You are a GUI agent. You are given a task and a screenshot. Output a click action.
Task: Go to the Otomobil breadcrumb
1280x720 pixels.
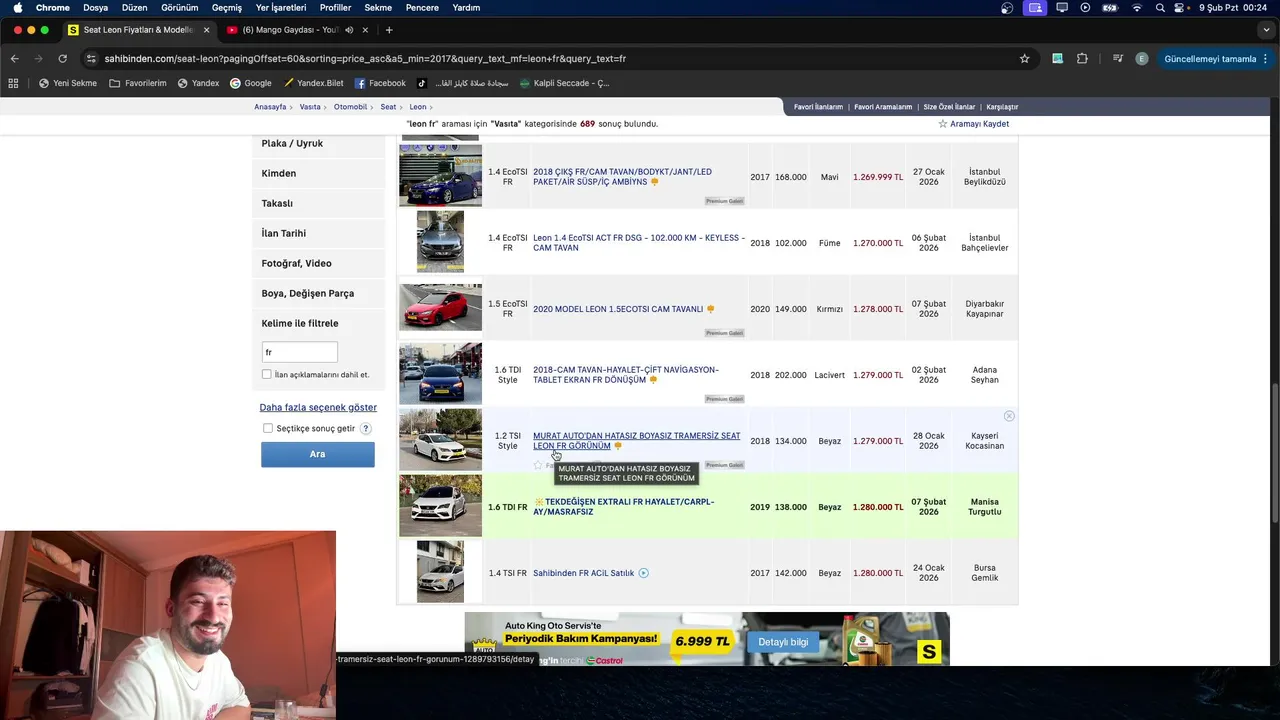click(x=351, y=107)
